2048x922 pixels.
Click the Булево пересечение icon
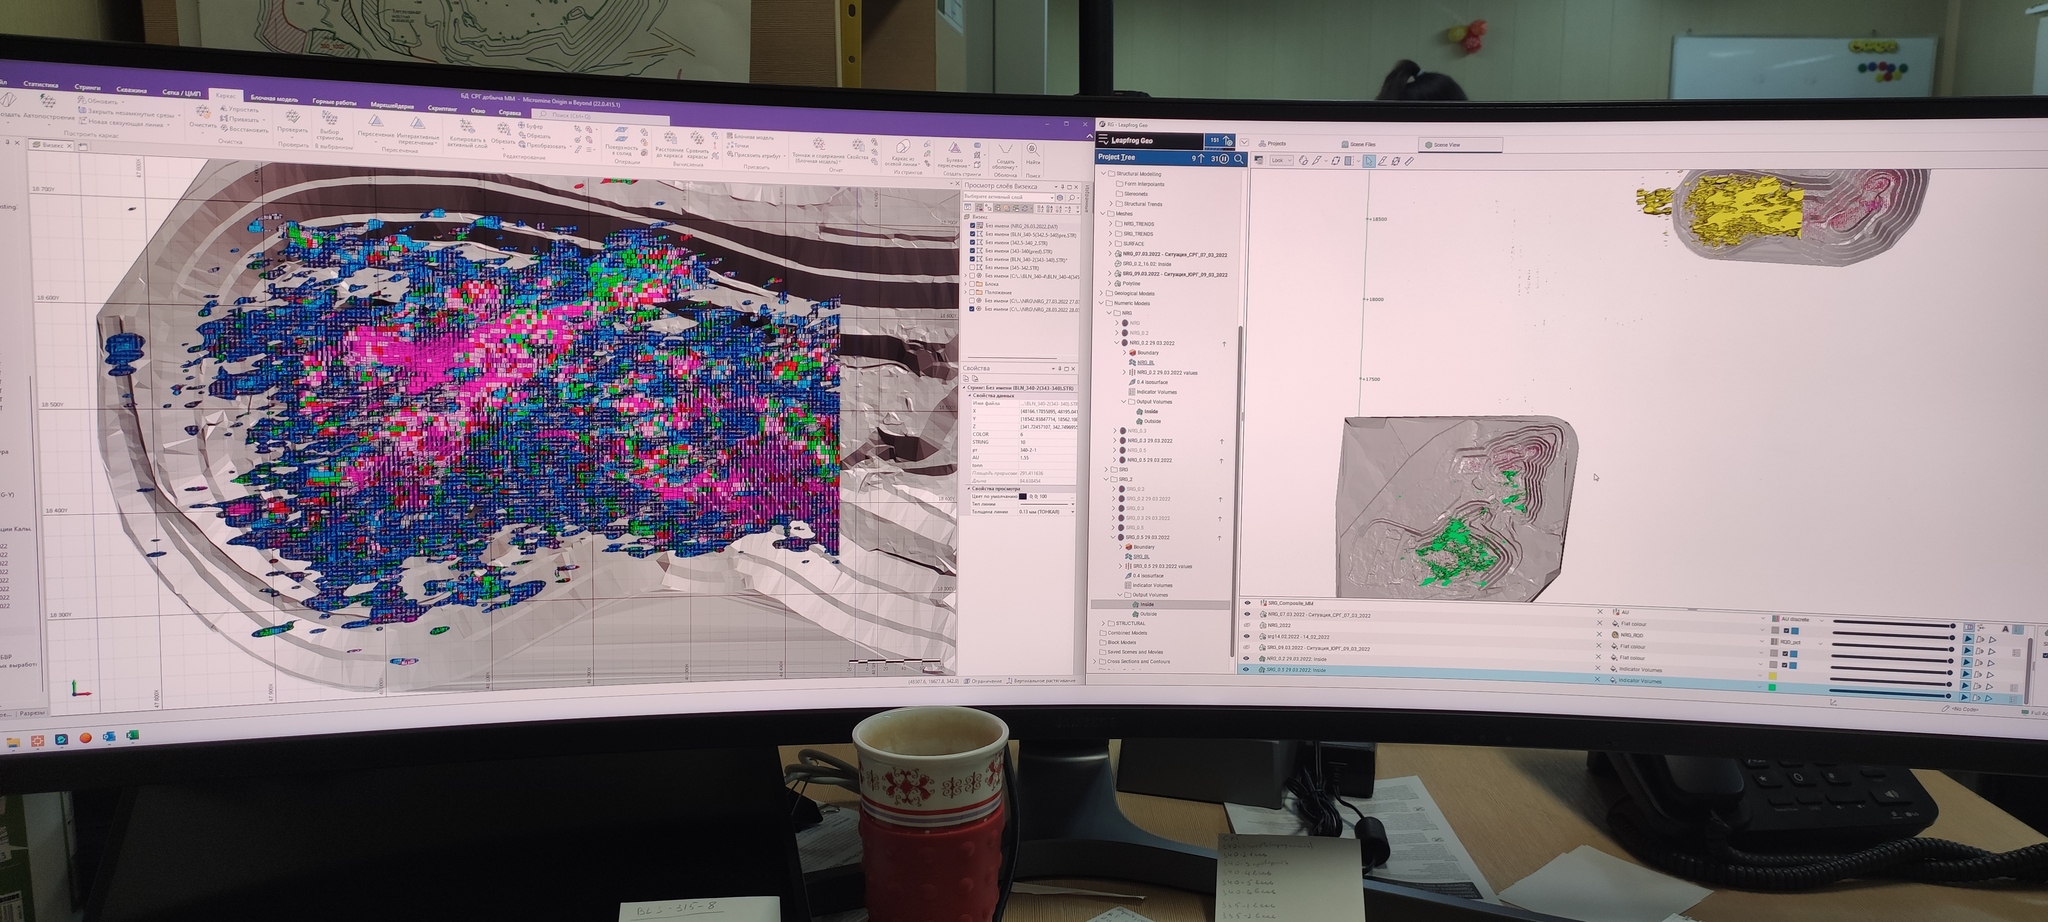click(x=954, y=147)
